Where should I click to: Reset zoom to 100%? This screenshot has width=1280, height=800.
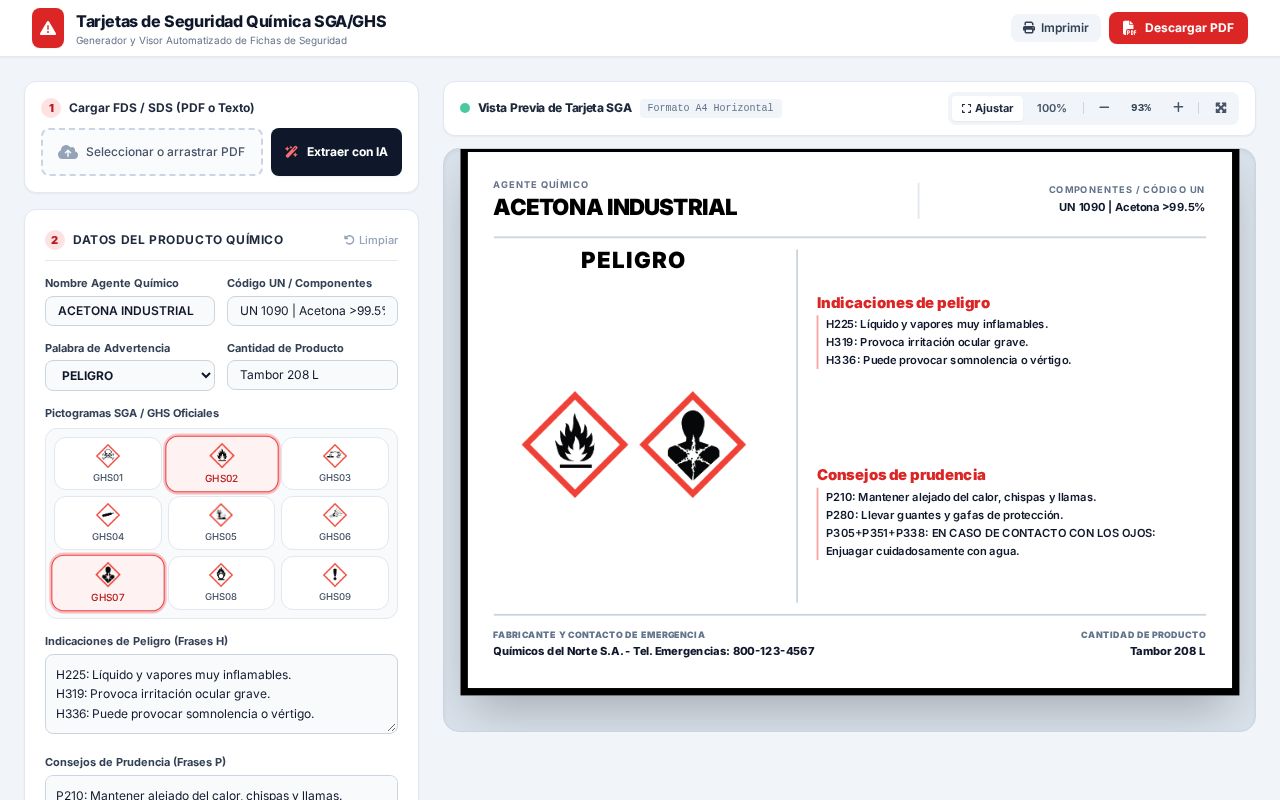tap(1051, 108)
